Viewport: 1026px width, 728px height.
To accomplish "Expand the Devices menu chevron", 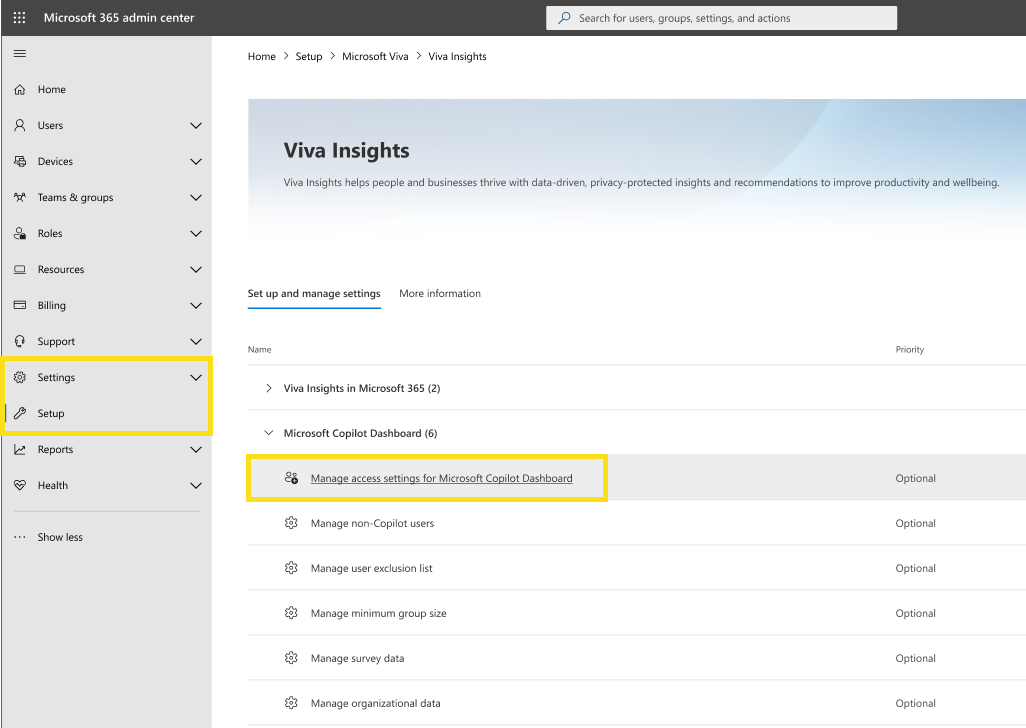I will click(x=196, y=162).
